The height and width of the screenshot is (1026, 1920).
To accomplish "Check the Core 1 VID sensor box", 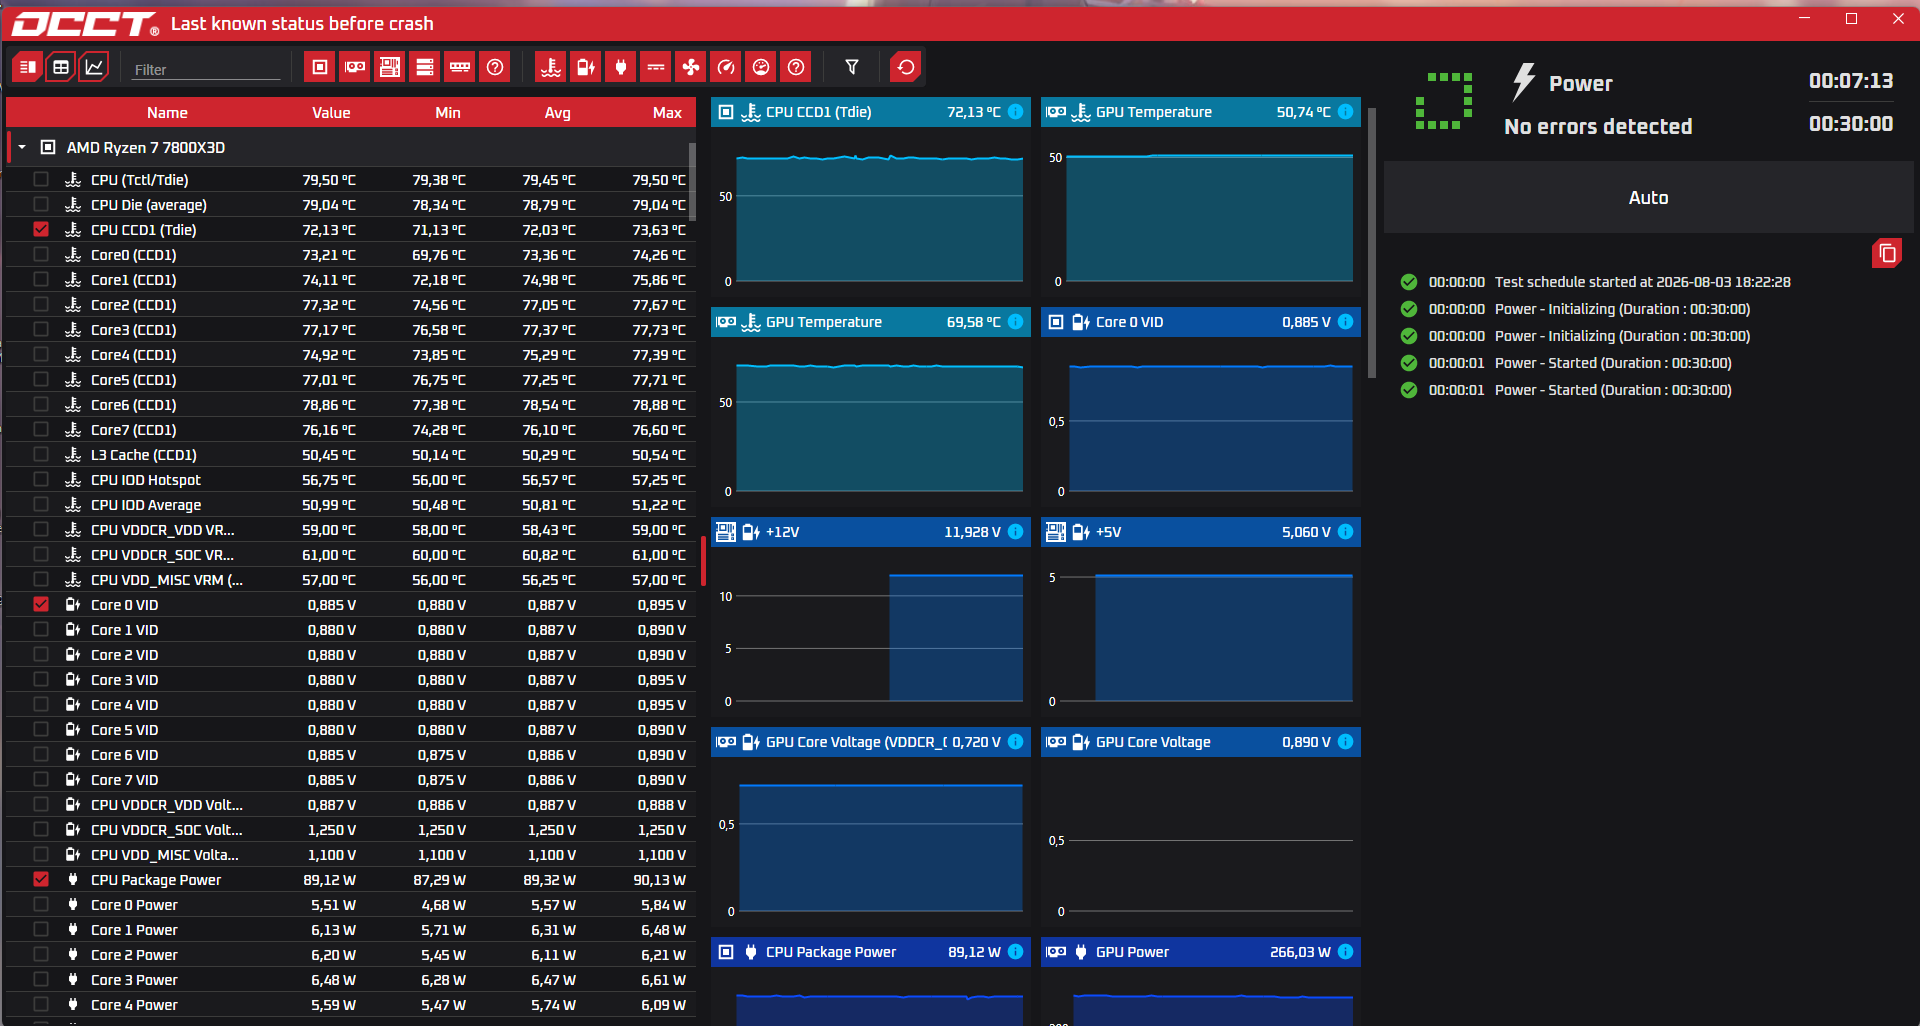I will pyautogui.click(x=41, y=629).
